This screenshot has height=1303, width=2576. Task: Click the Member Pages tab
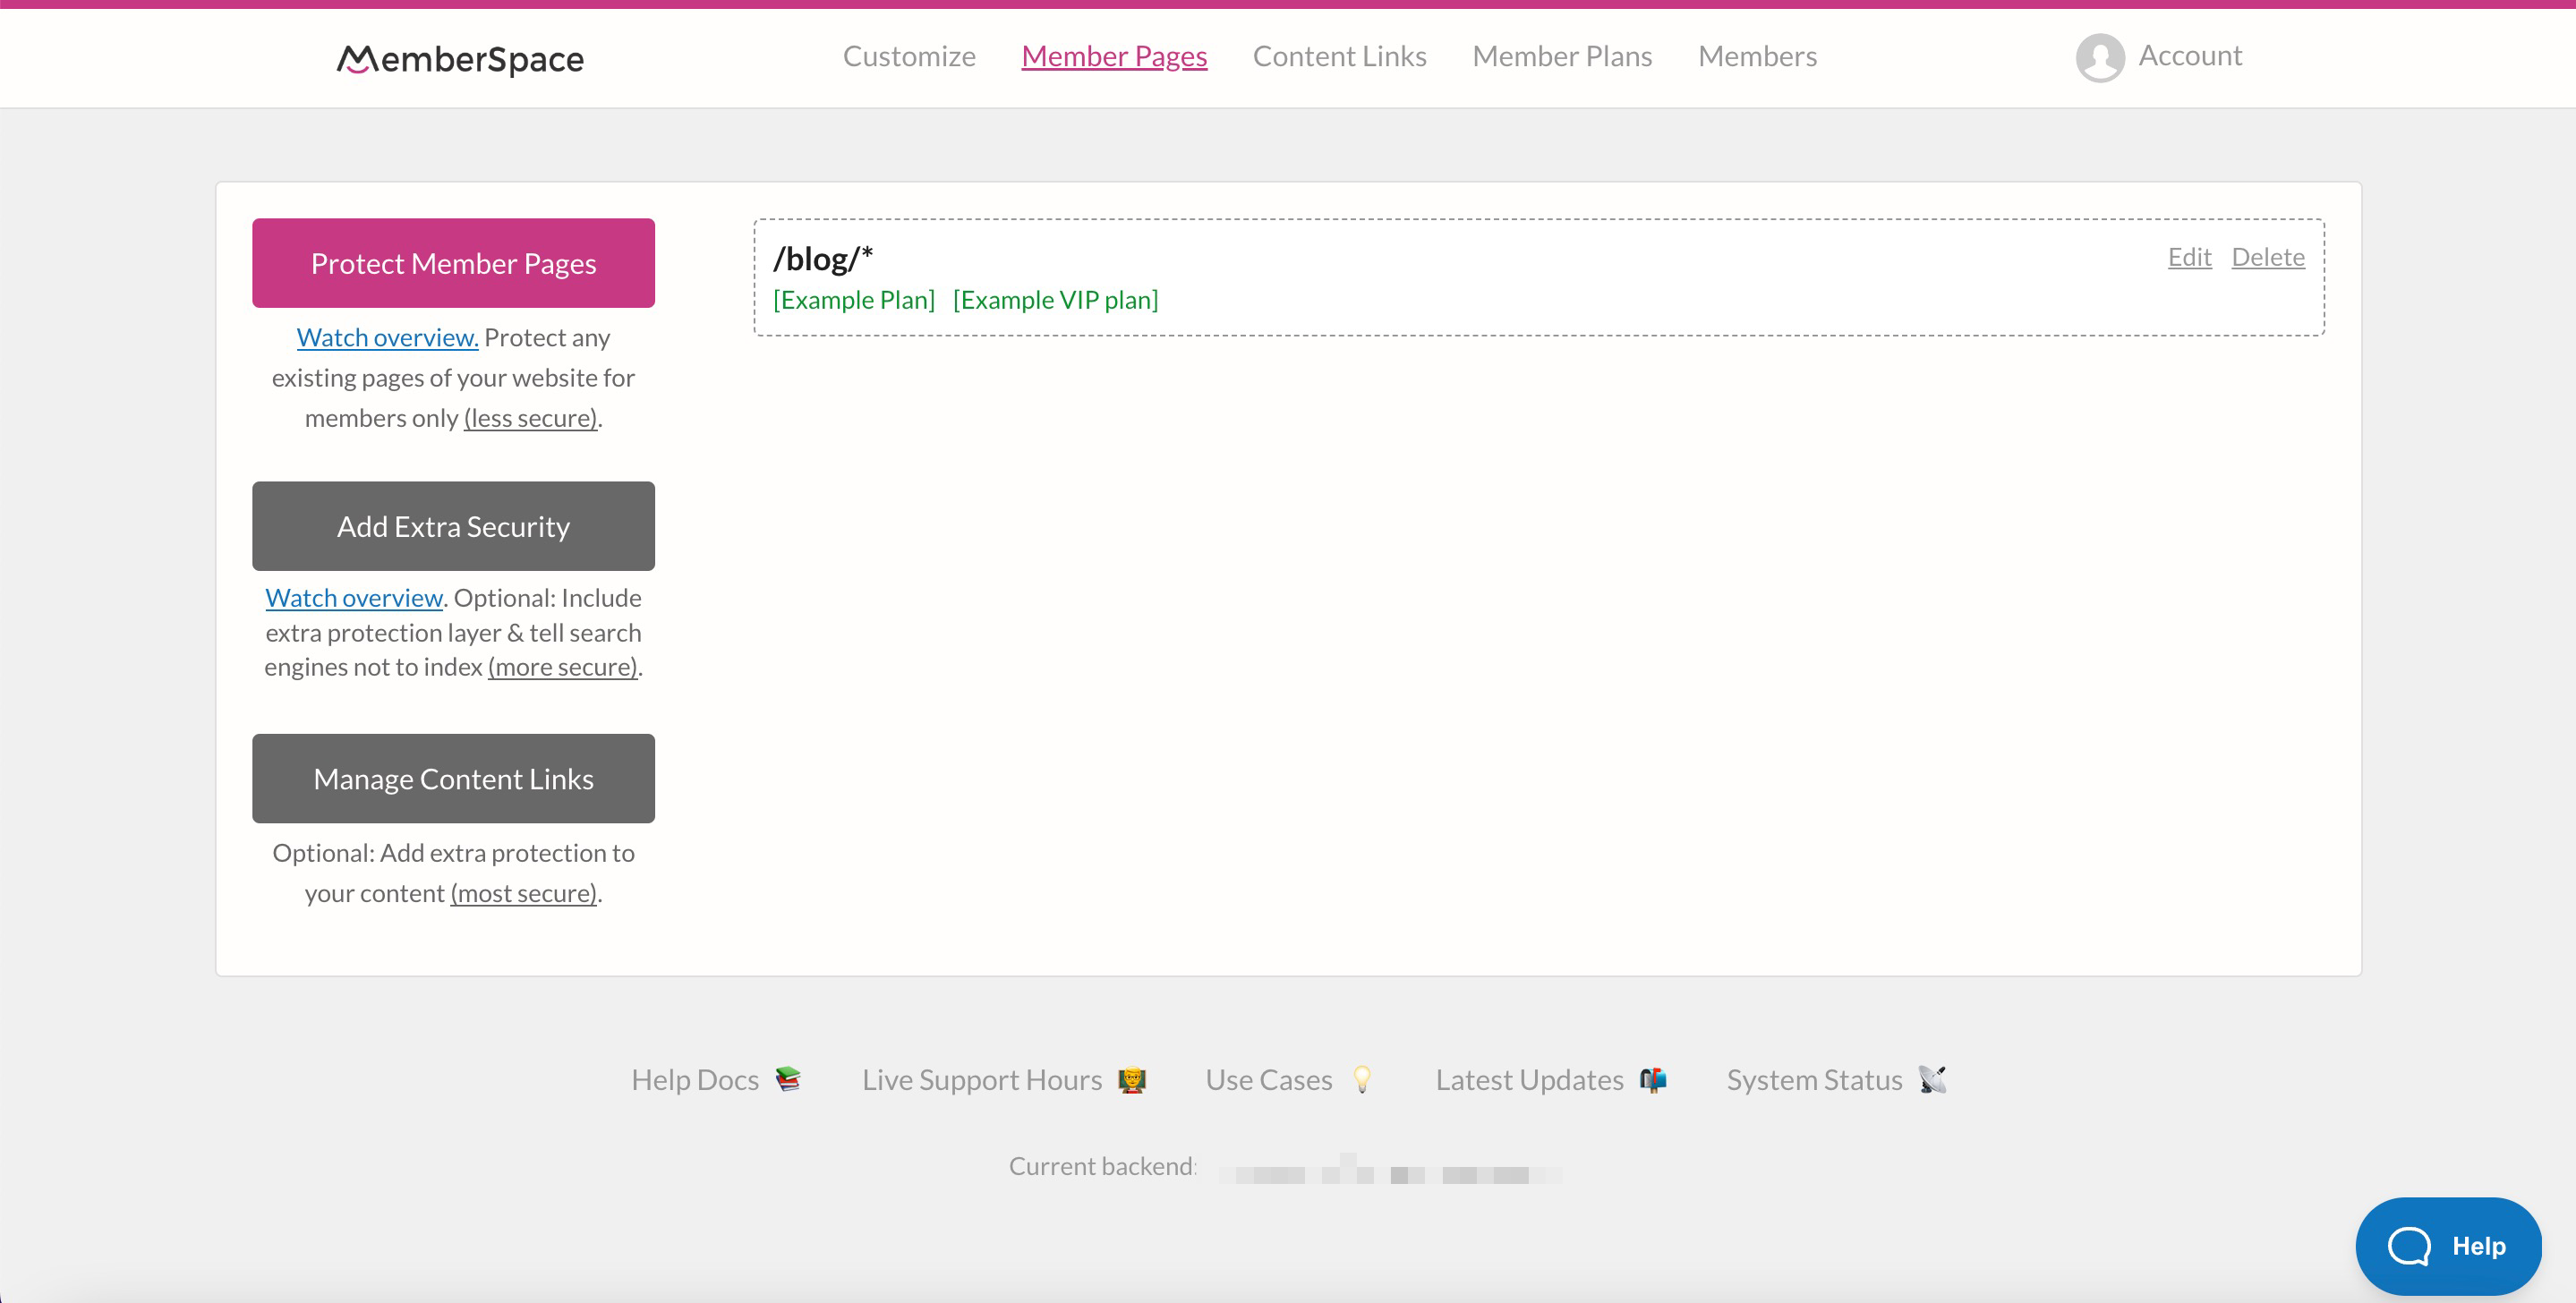pyautogui.click(x=1115, y=55)
